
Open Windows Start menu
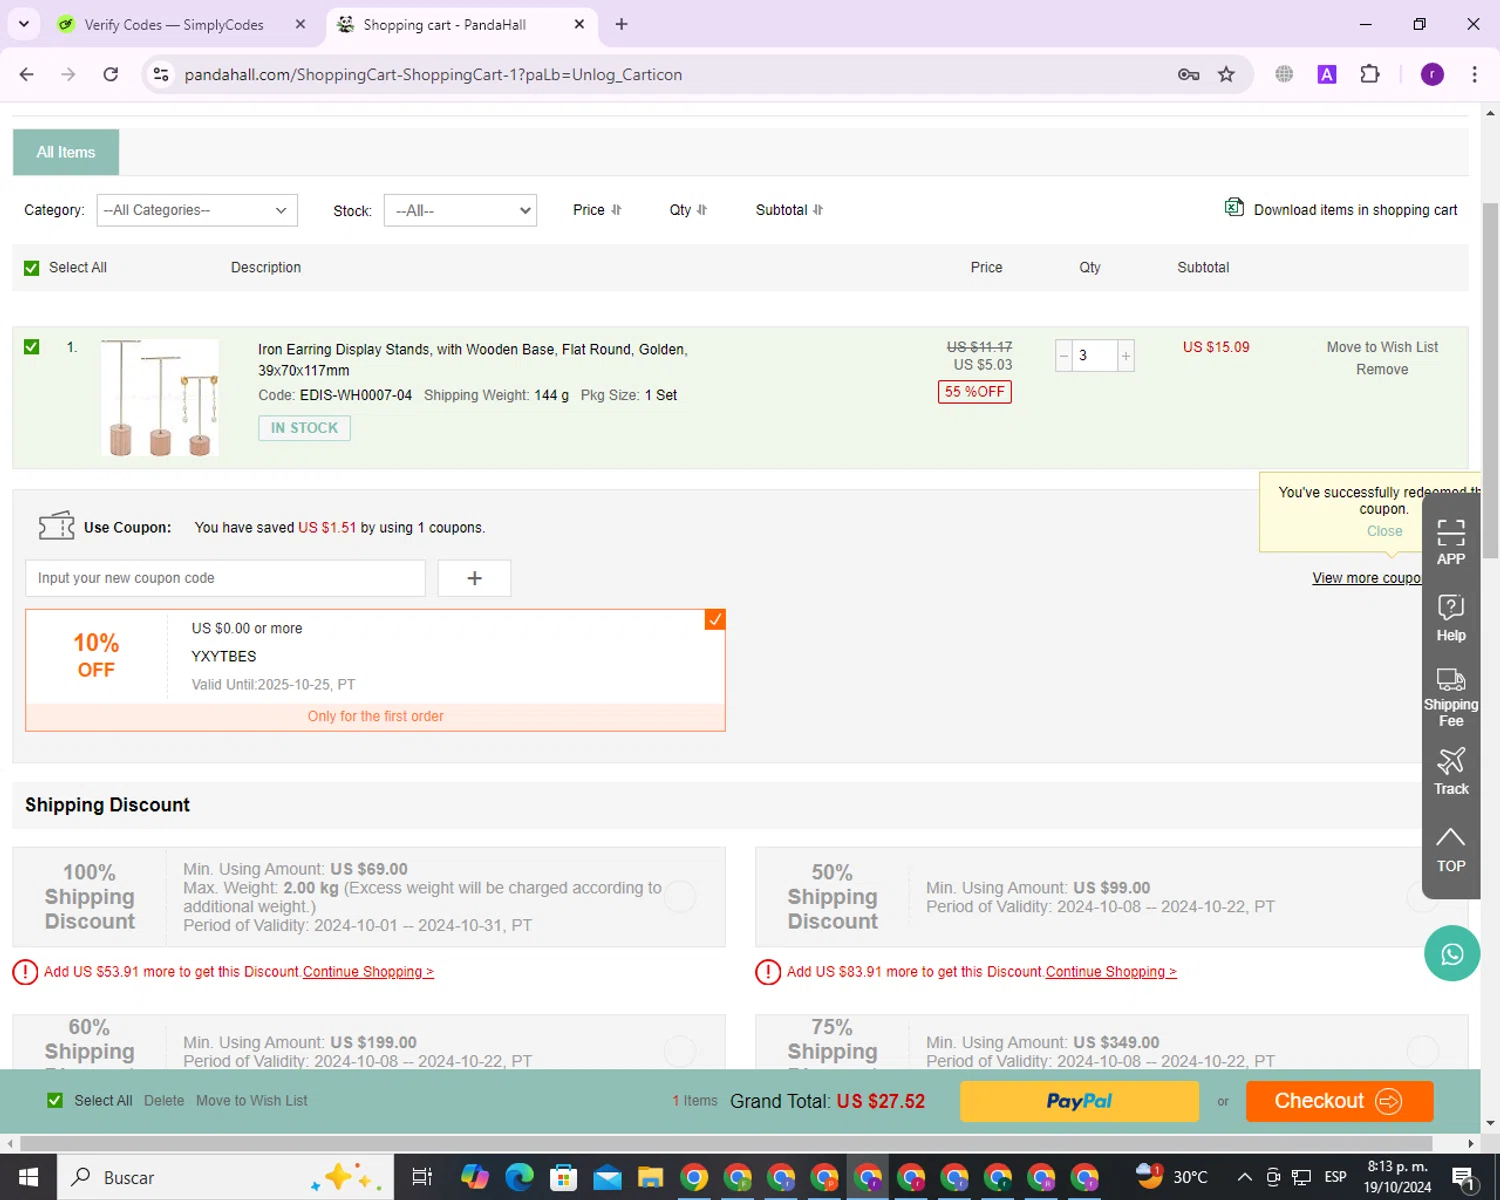tap(28, 1177)
